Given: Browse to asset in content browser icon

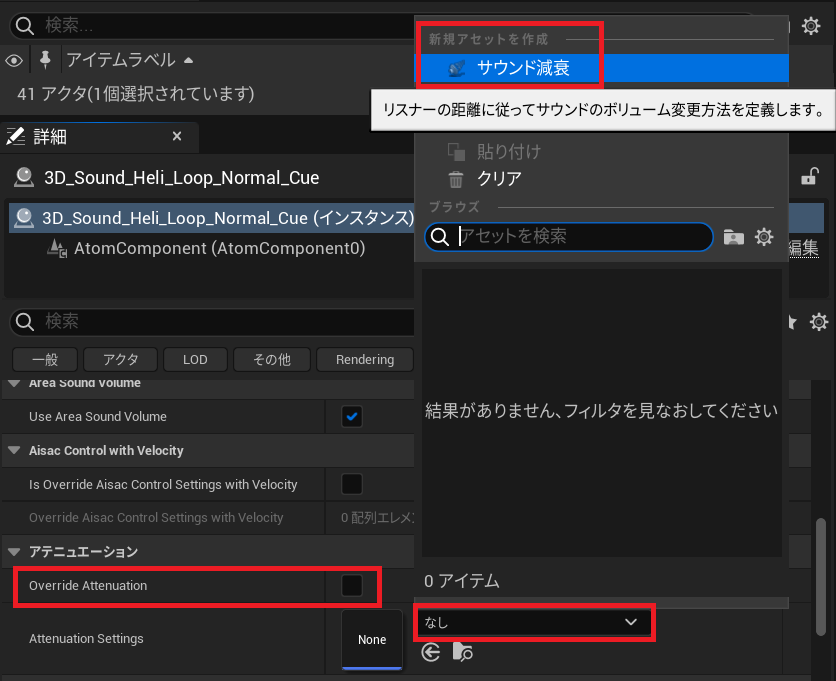Looking at the screenshot, I should 462,652.
